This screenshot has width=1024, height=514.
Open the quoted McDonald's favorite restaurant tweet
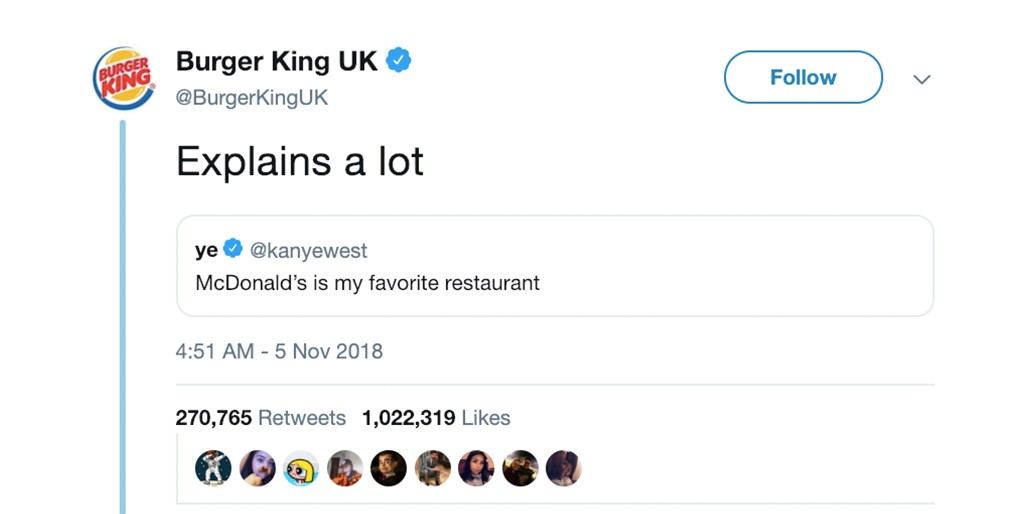[555, 266]
